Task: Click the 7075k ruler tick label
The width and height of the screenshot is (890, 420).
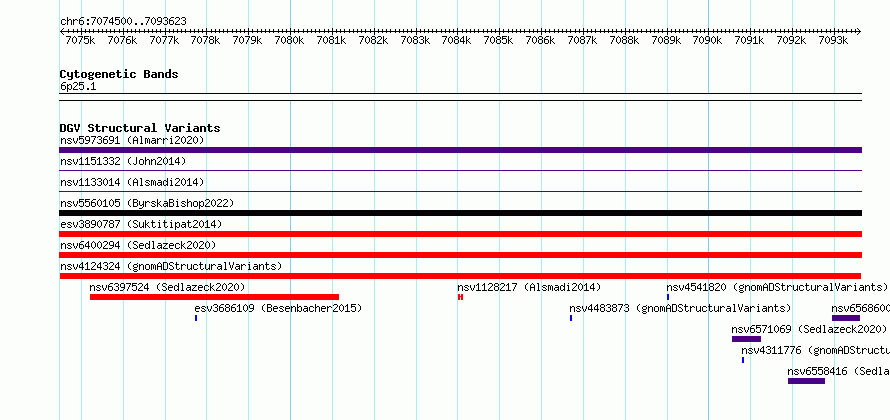Action: click(80, 40)
